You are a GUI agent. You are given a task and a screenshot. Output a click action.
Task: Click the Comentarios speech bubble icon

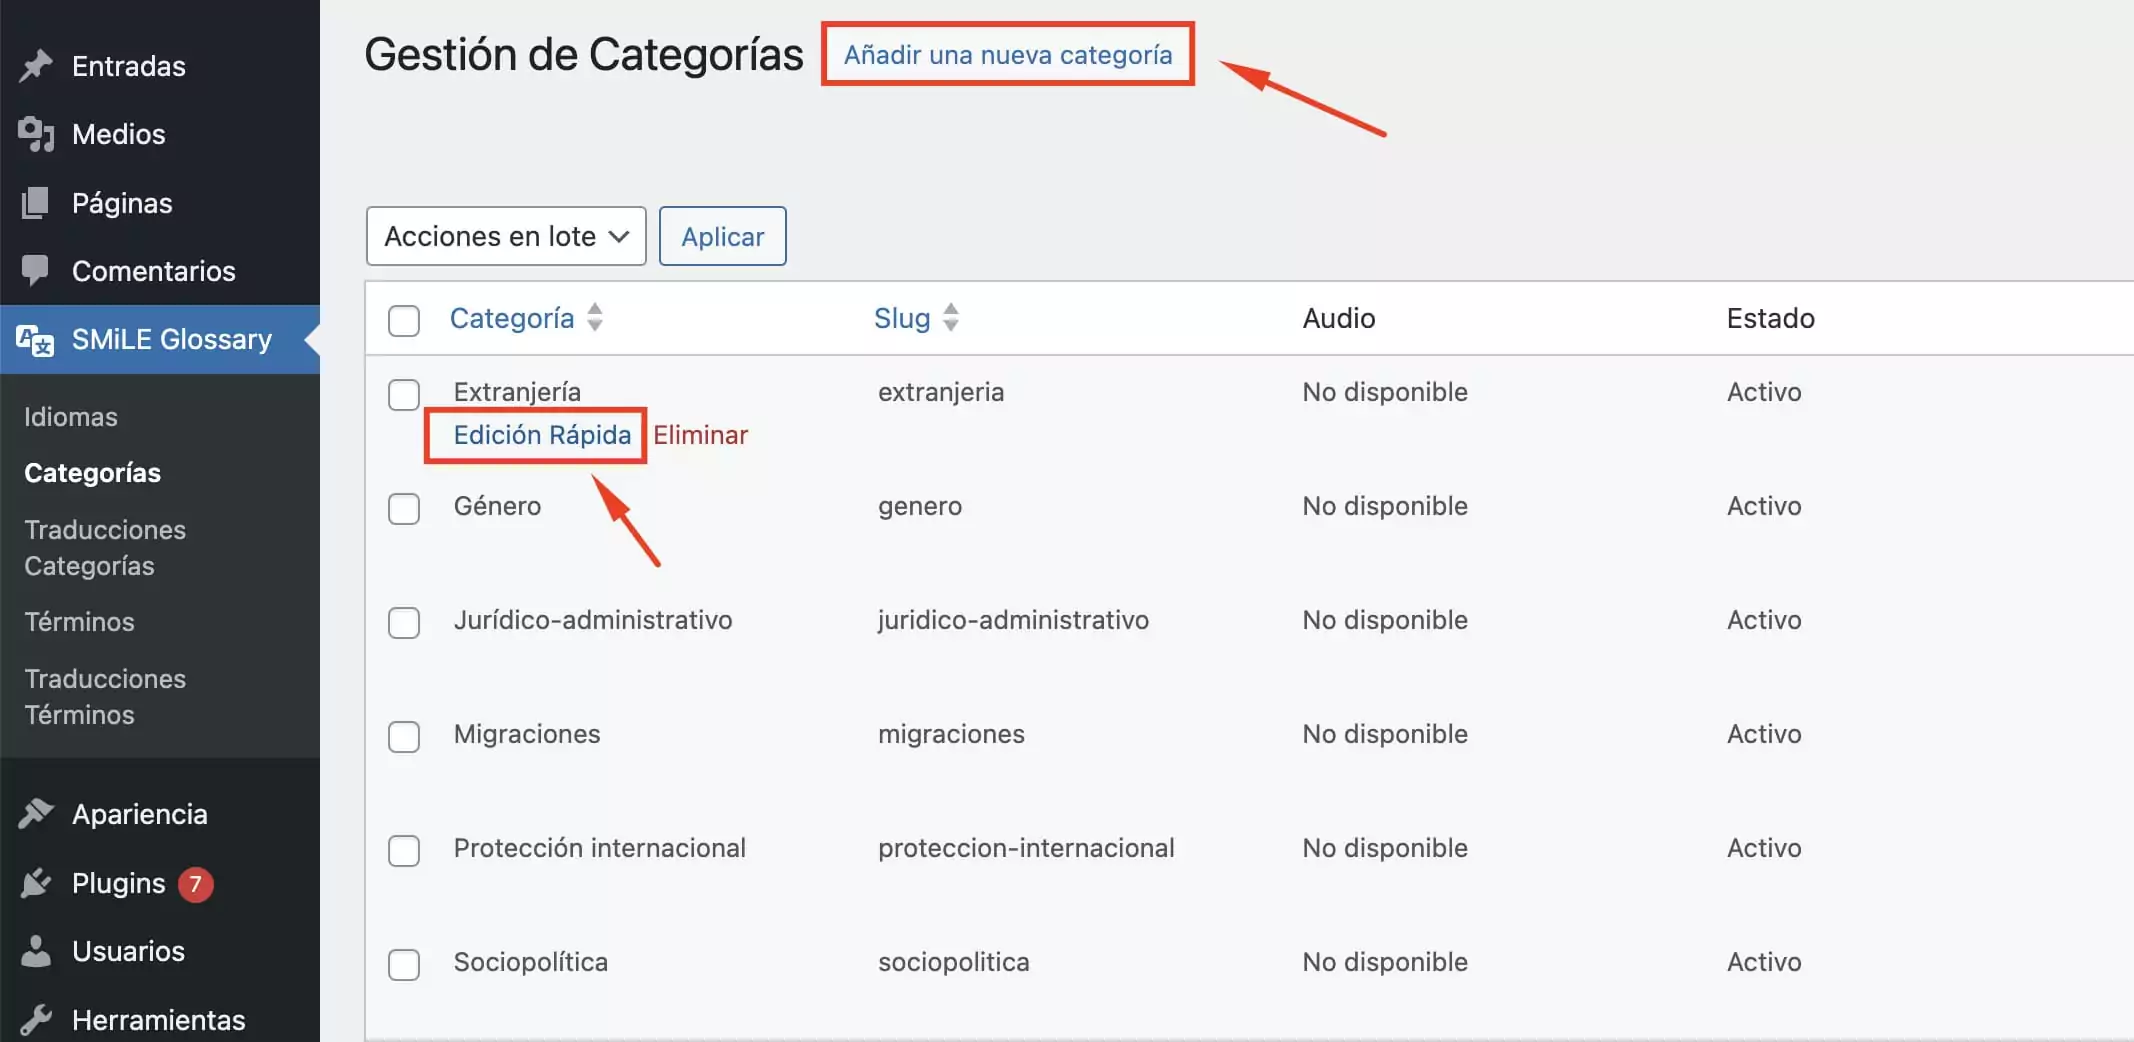[36, 271]
